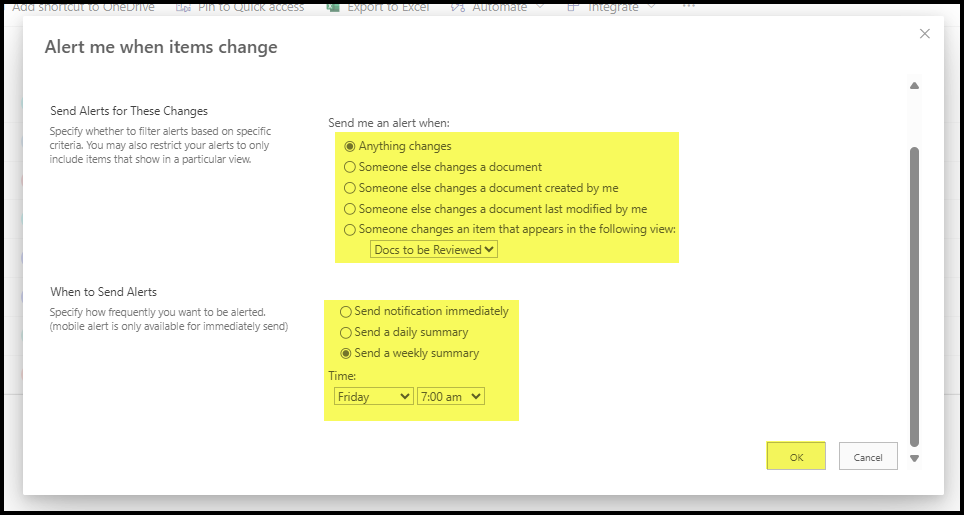
Task: Pick the 'Send a daily summary' option
Action: pos(346,332)
